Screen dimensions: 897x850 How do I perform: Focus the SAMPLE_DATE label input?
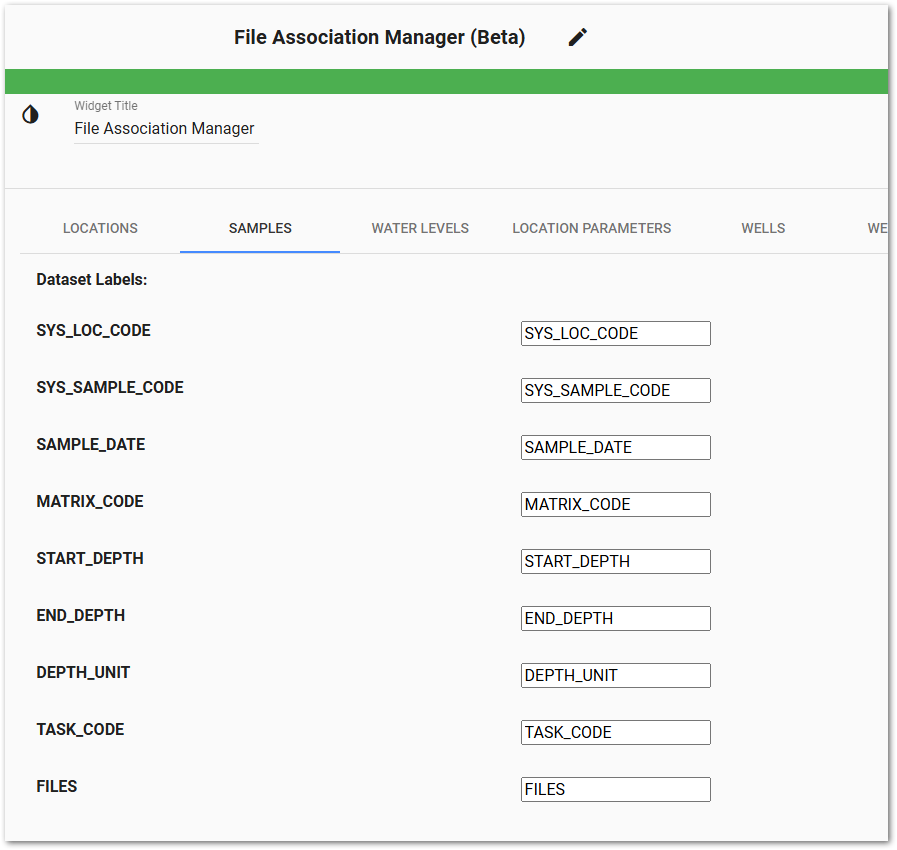(615, 447)
